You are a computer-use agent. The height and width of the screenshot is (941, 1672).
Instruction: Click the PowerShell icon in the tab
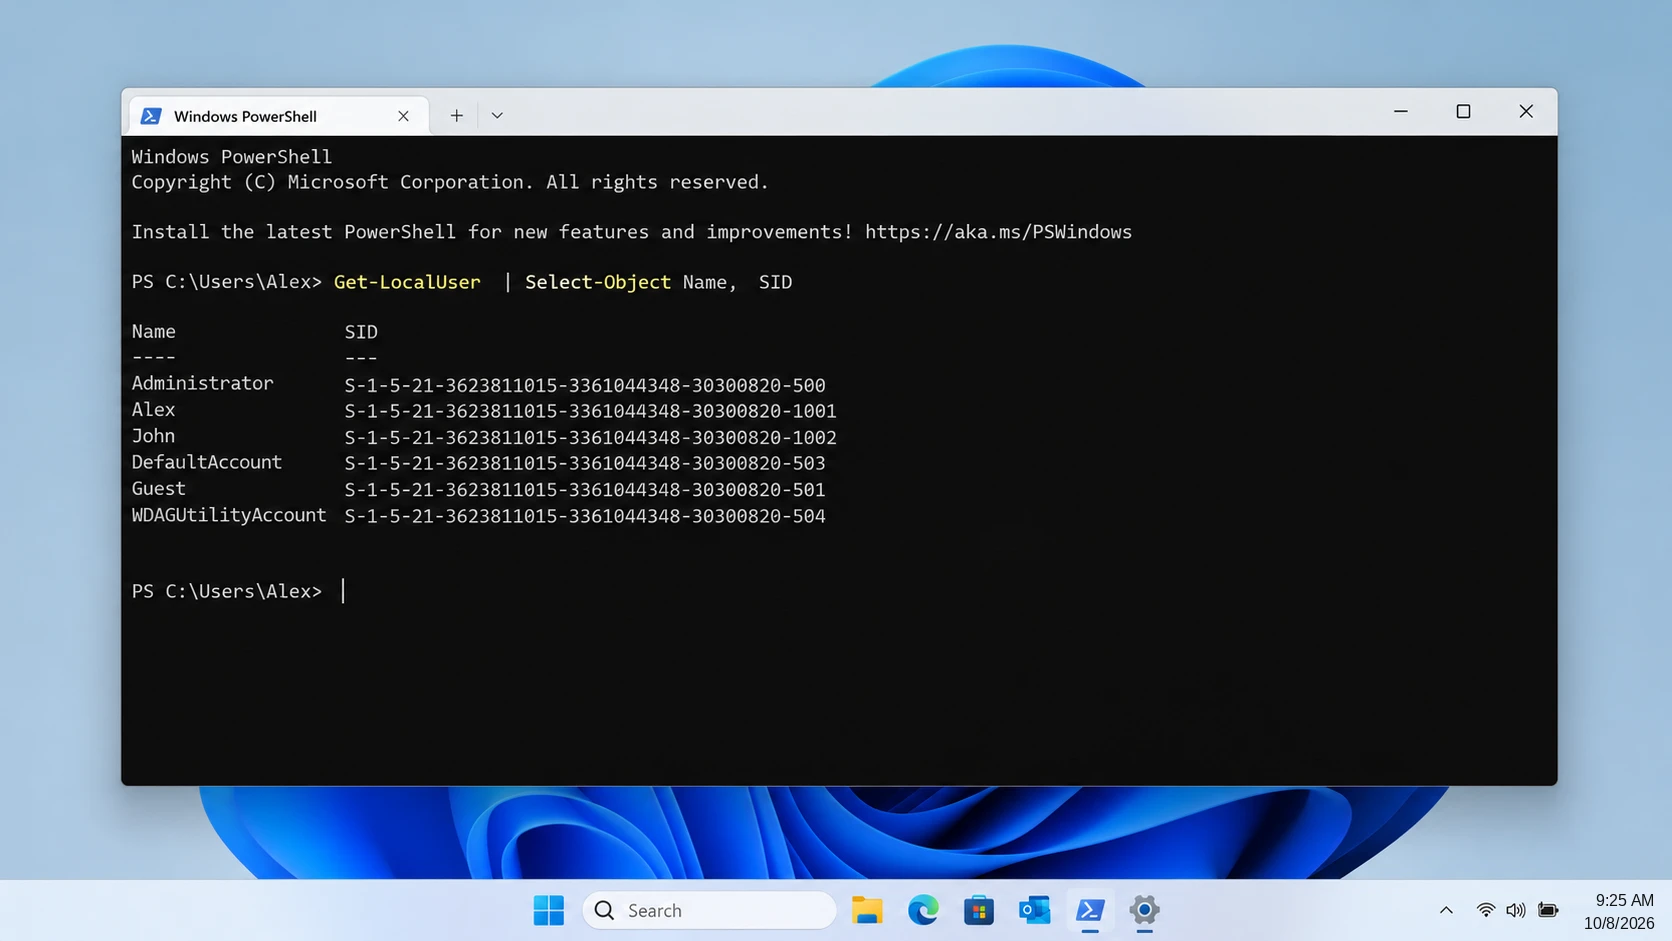(151, 116)
